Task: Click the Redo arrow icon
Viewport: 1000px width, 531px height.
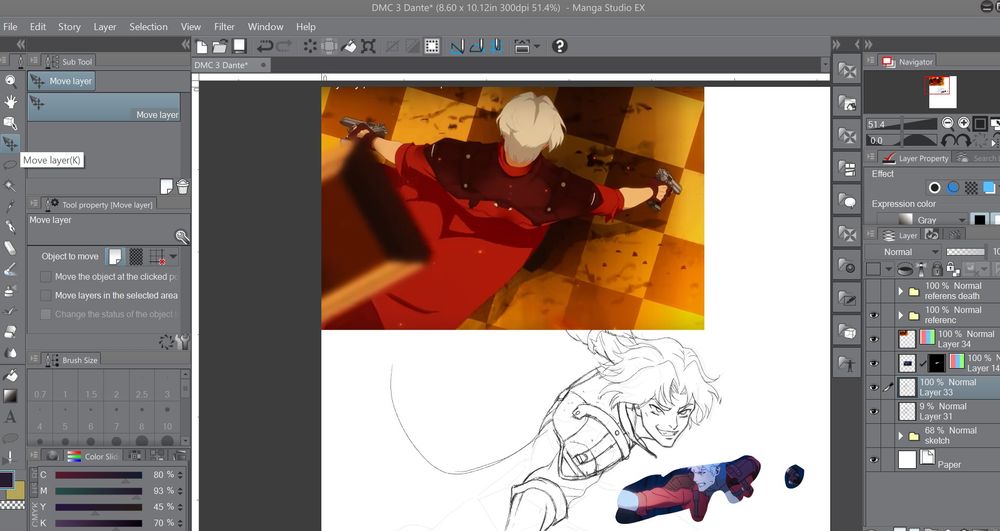Action: pyautogui.click(x=284, y=46)
